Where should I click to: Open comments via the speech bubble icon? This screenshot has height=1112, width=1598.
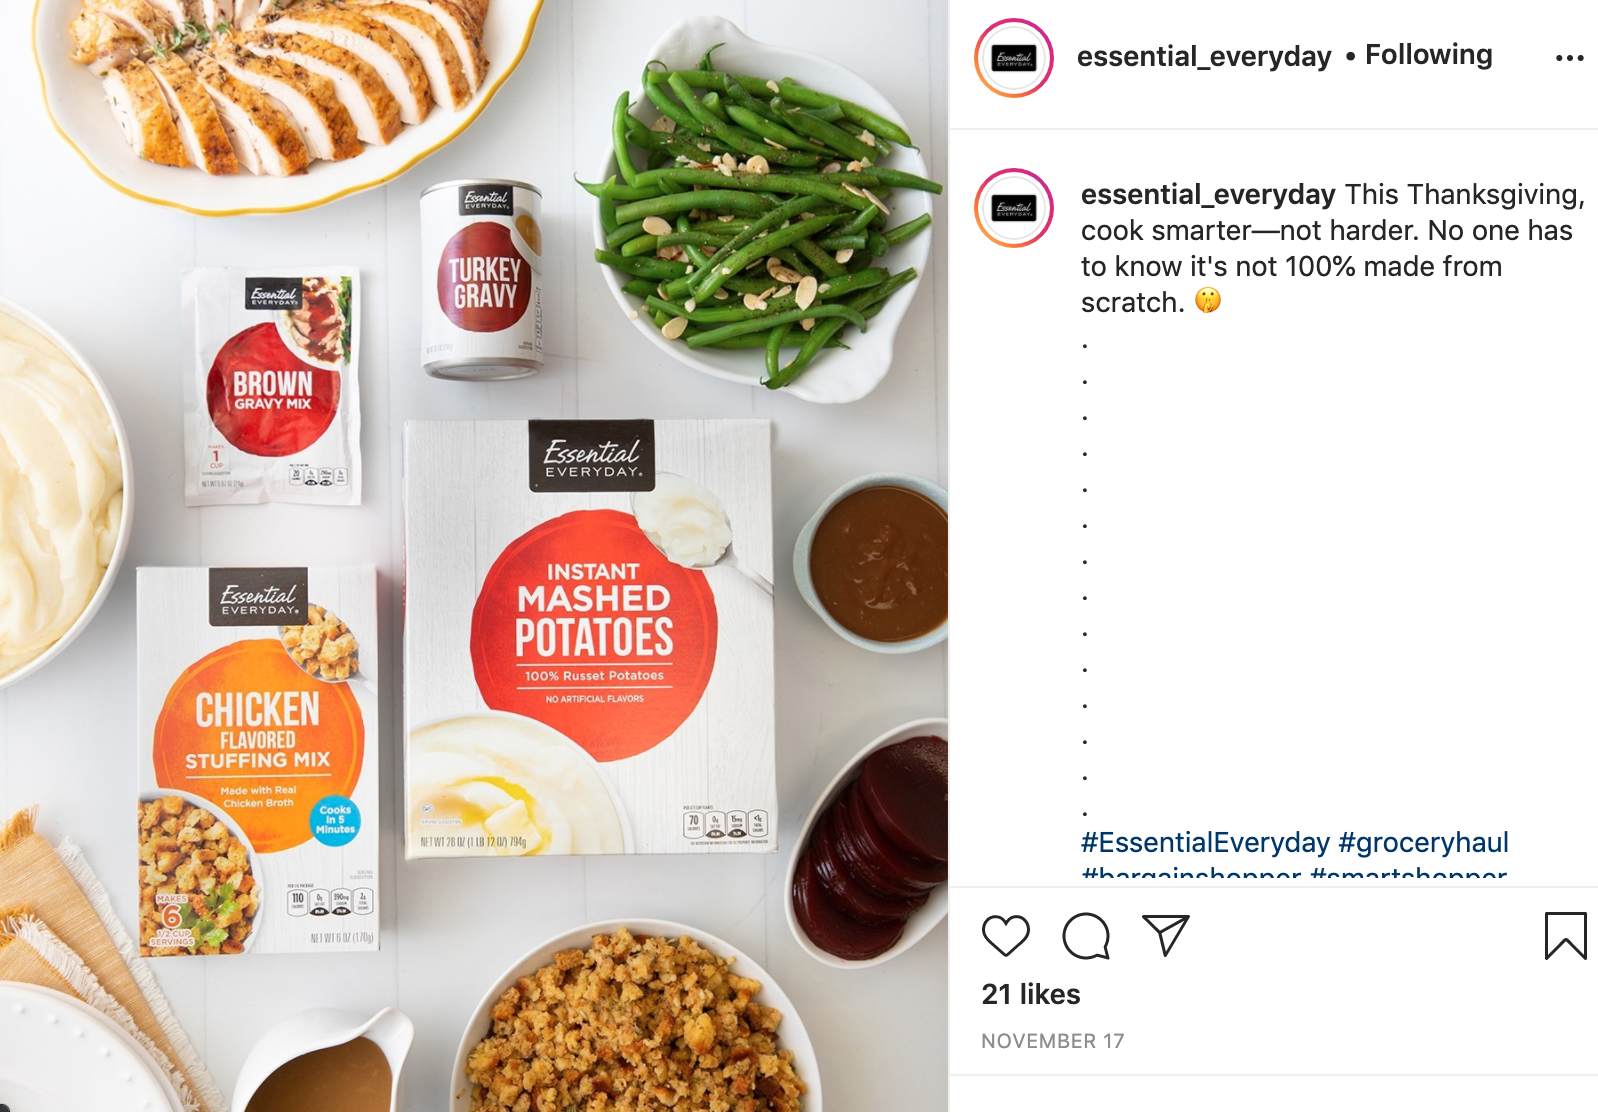(1086, 936)
